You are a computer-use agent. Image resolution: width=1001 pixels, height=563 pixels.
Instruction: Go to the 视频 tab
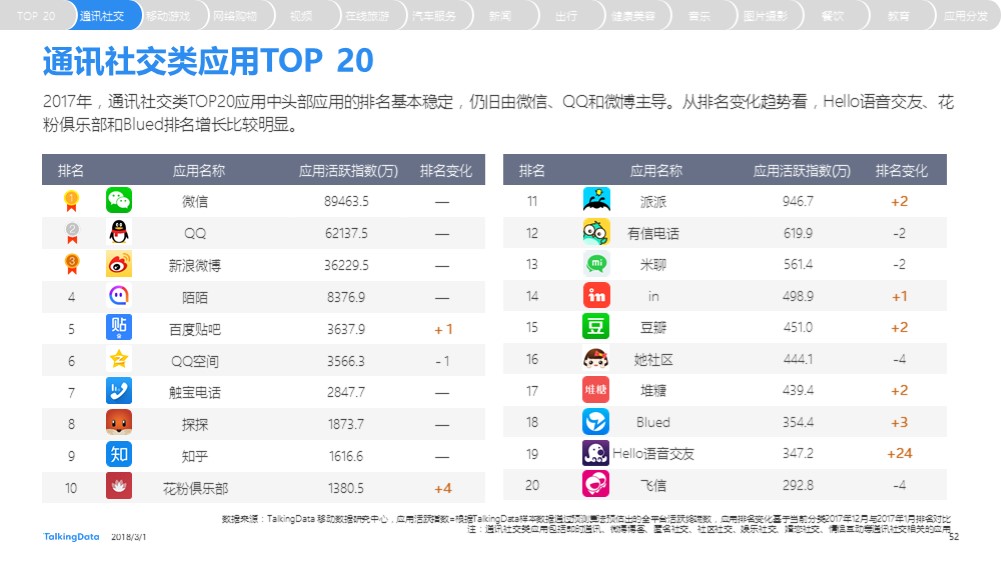point(301,16)
